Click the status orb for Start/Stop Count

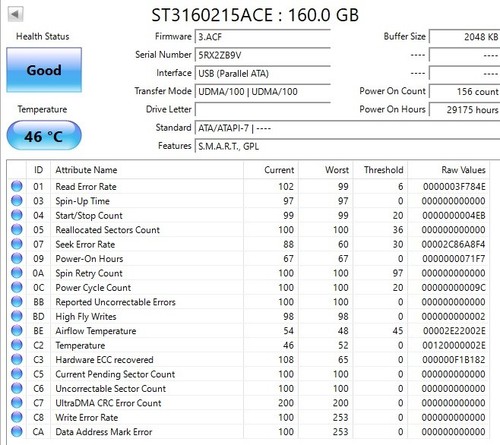coord(17,215)
